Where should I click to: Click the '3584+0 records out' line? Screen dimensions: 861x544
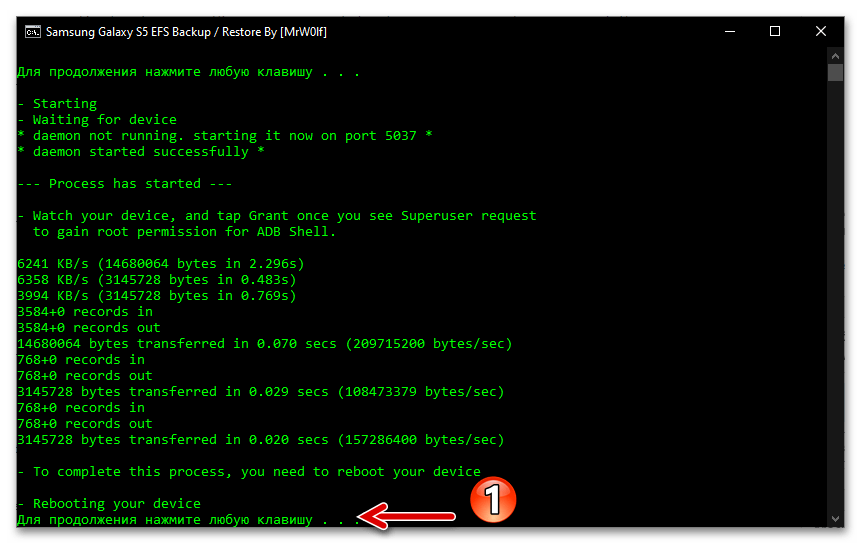tap(89, 328)
